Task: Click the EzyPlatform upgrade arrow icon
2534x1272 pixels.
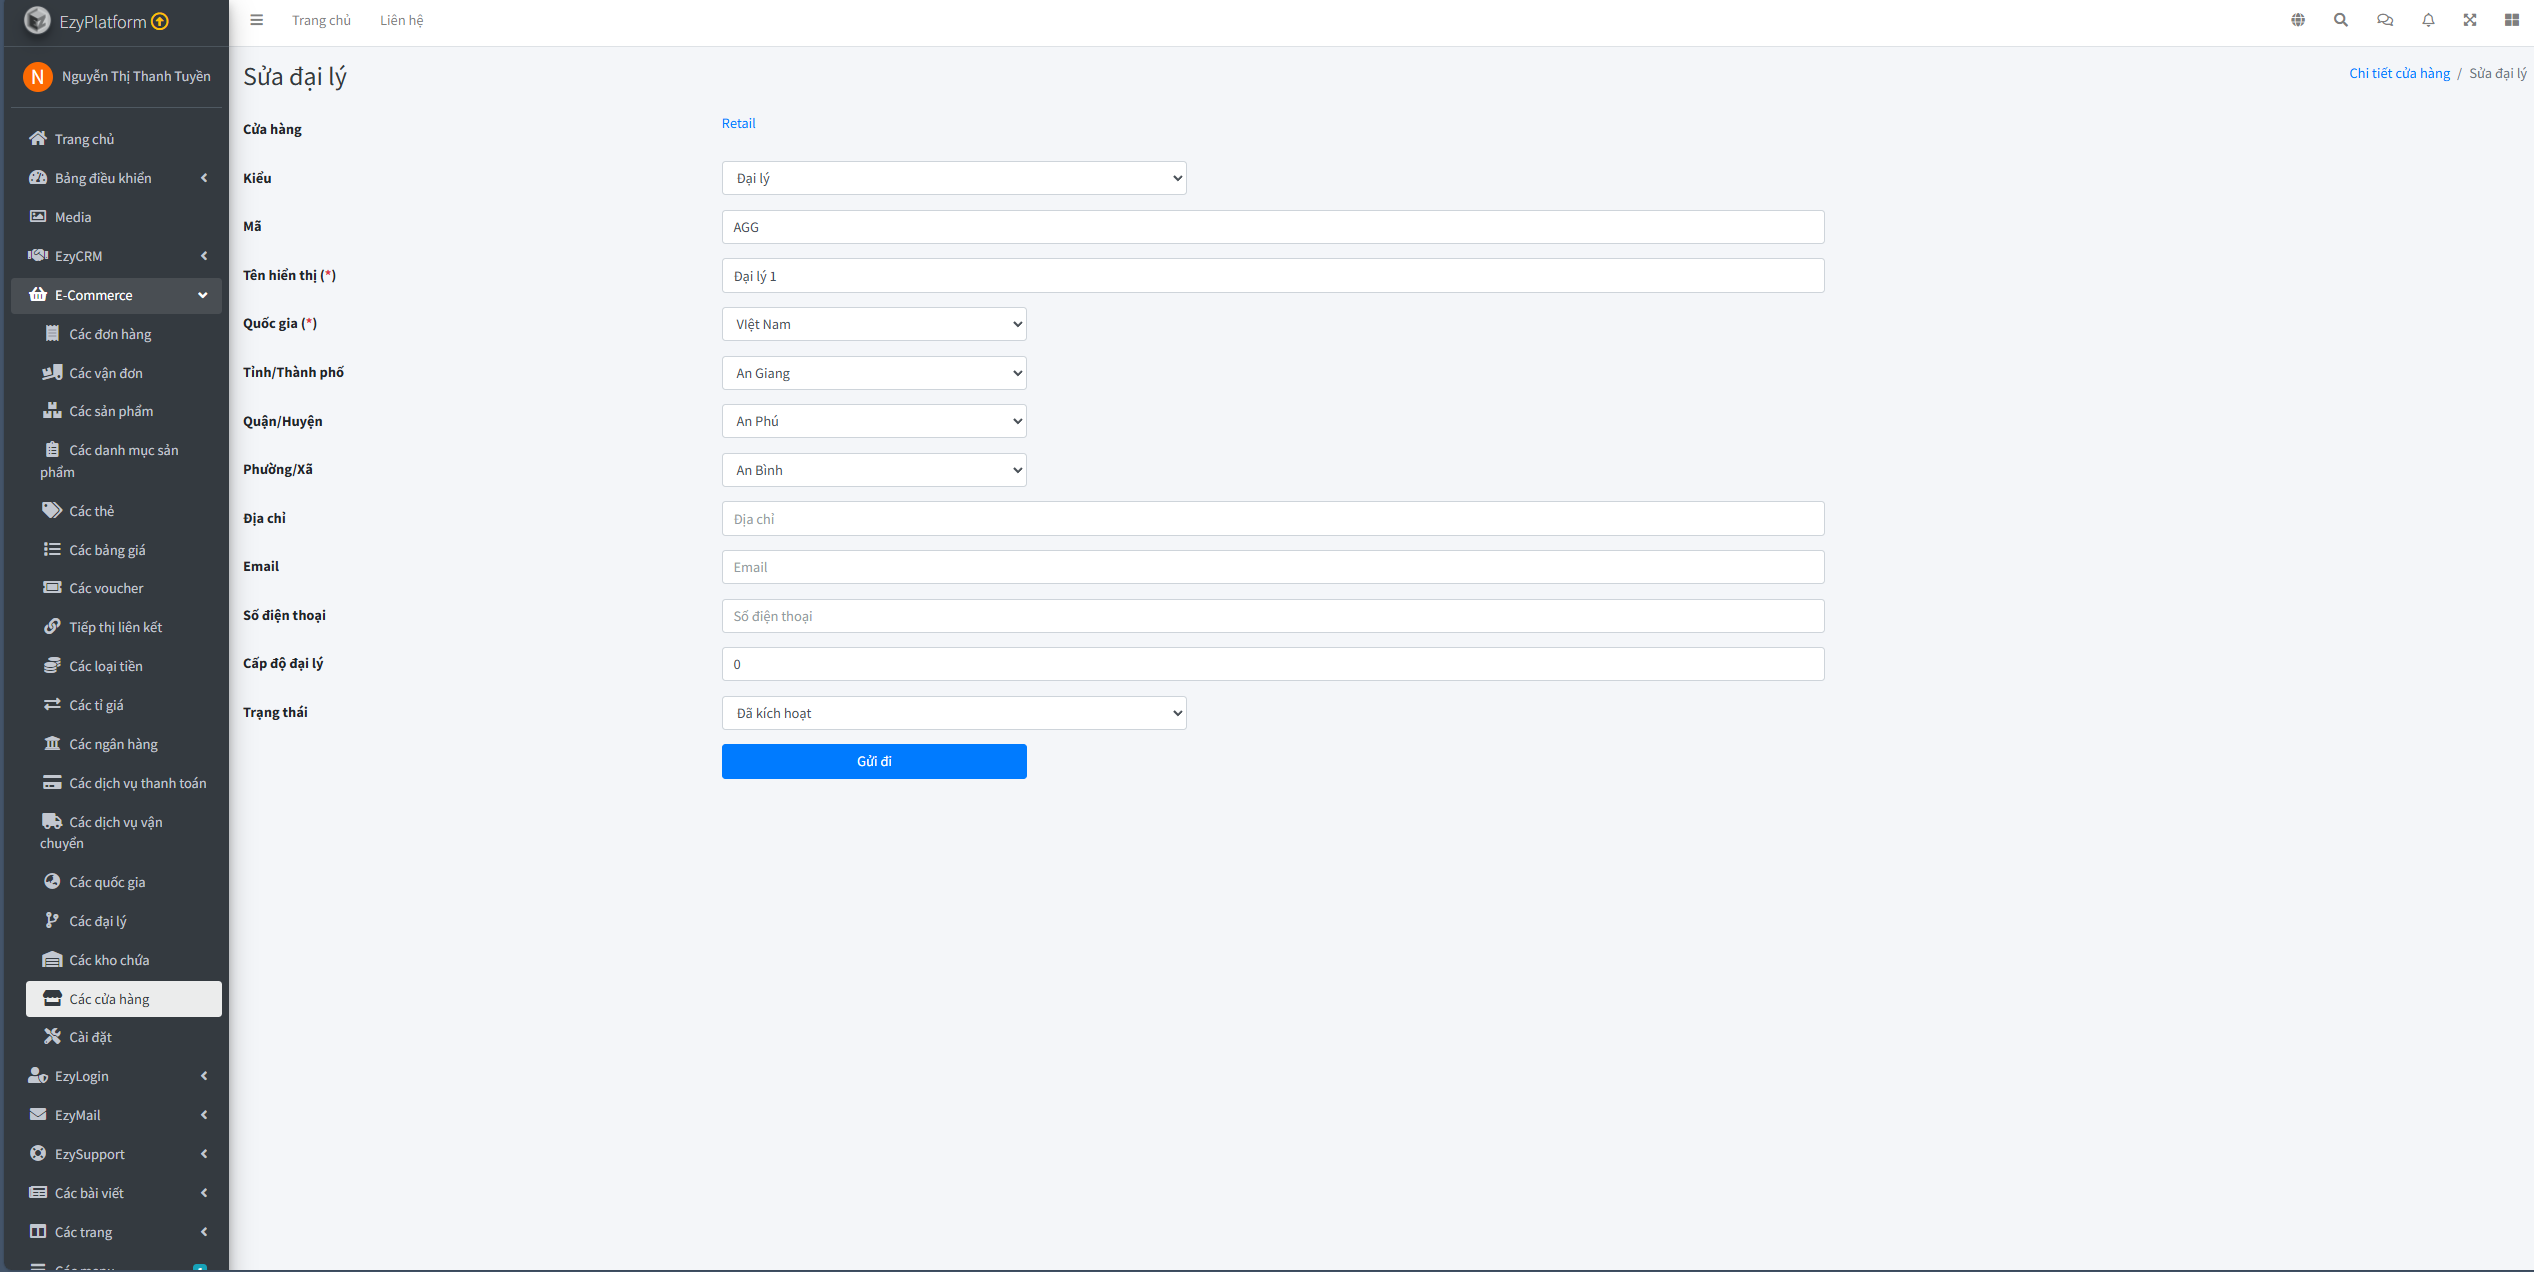Action: coord(160,21)
